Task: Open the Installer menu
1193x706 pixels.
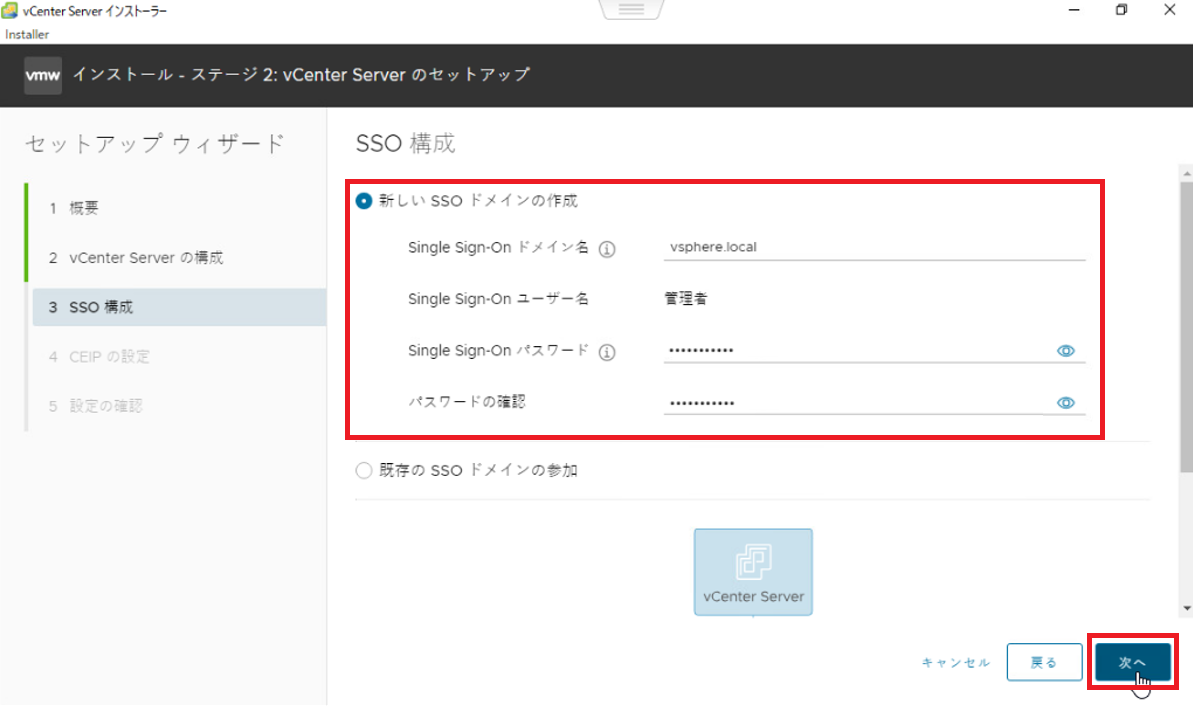Action: (x=27, y=34)
